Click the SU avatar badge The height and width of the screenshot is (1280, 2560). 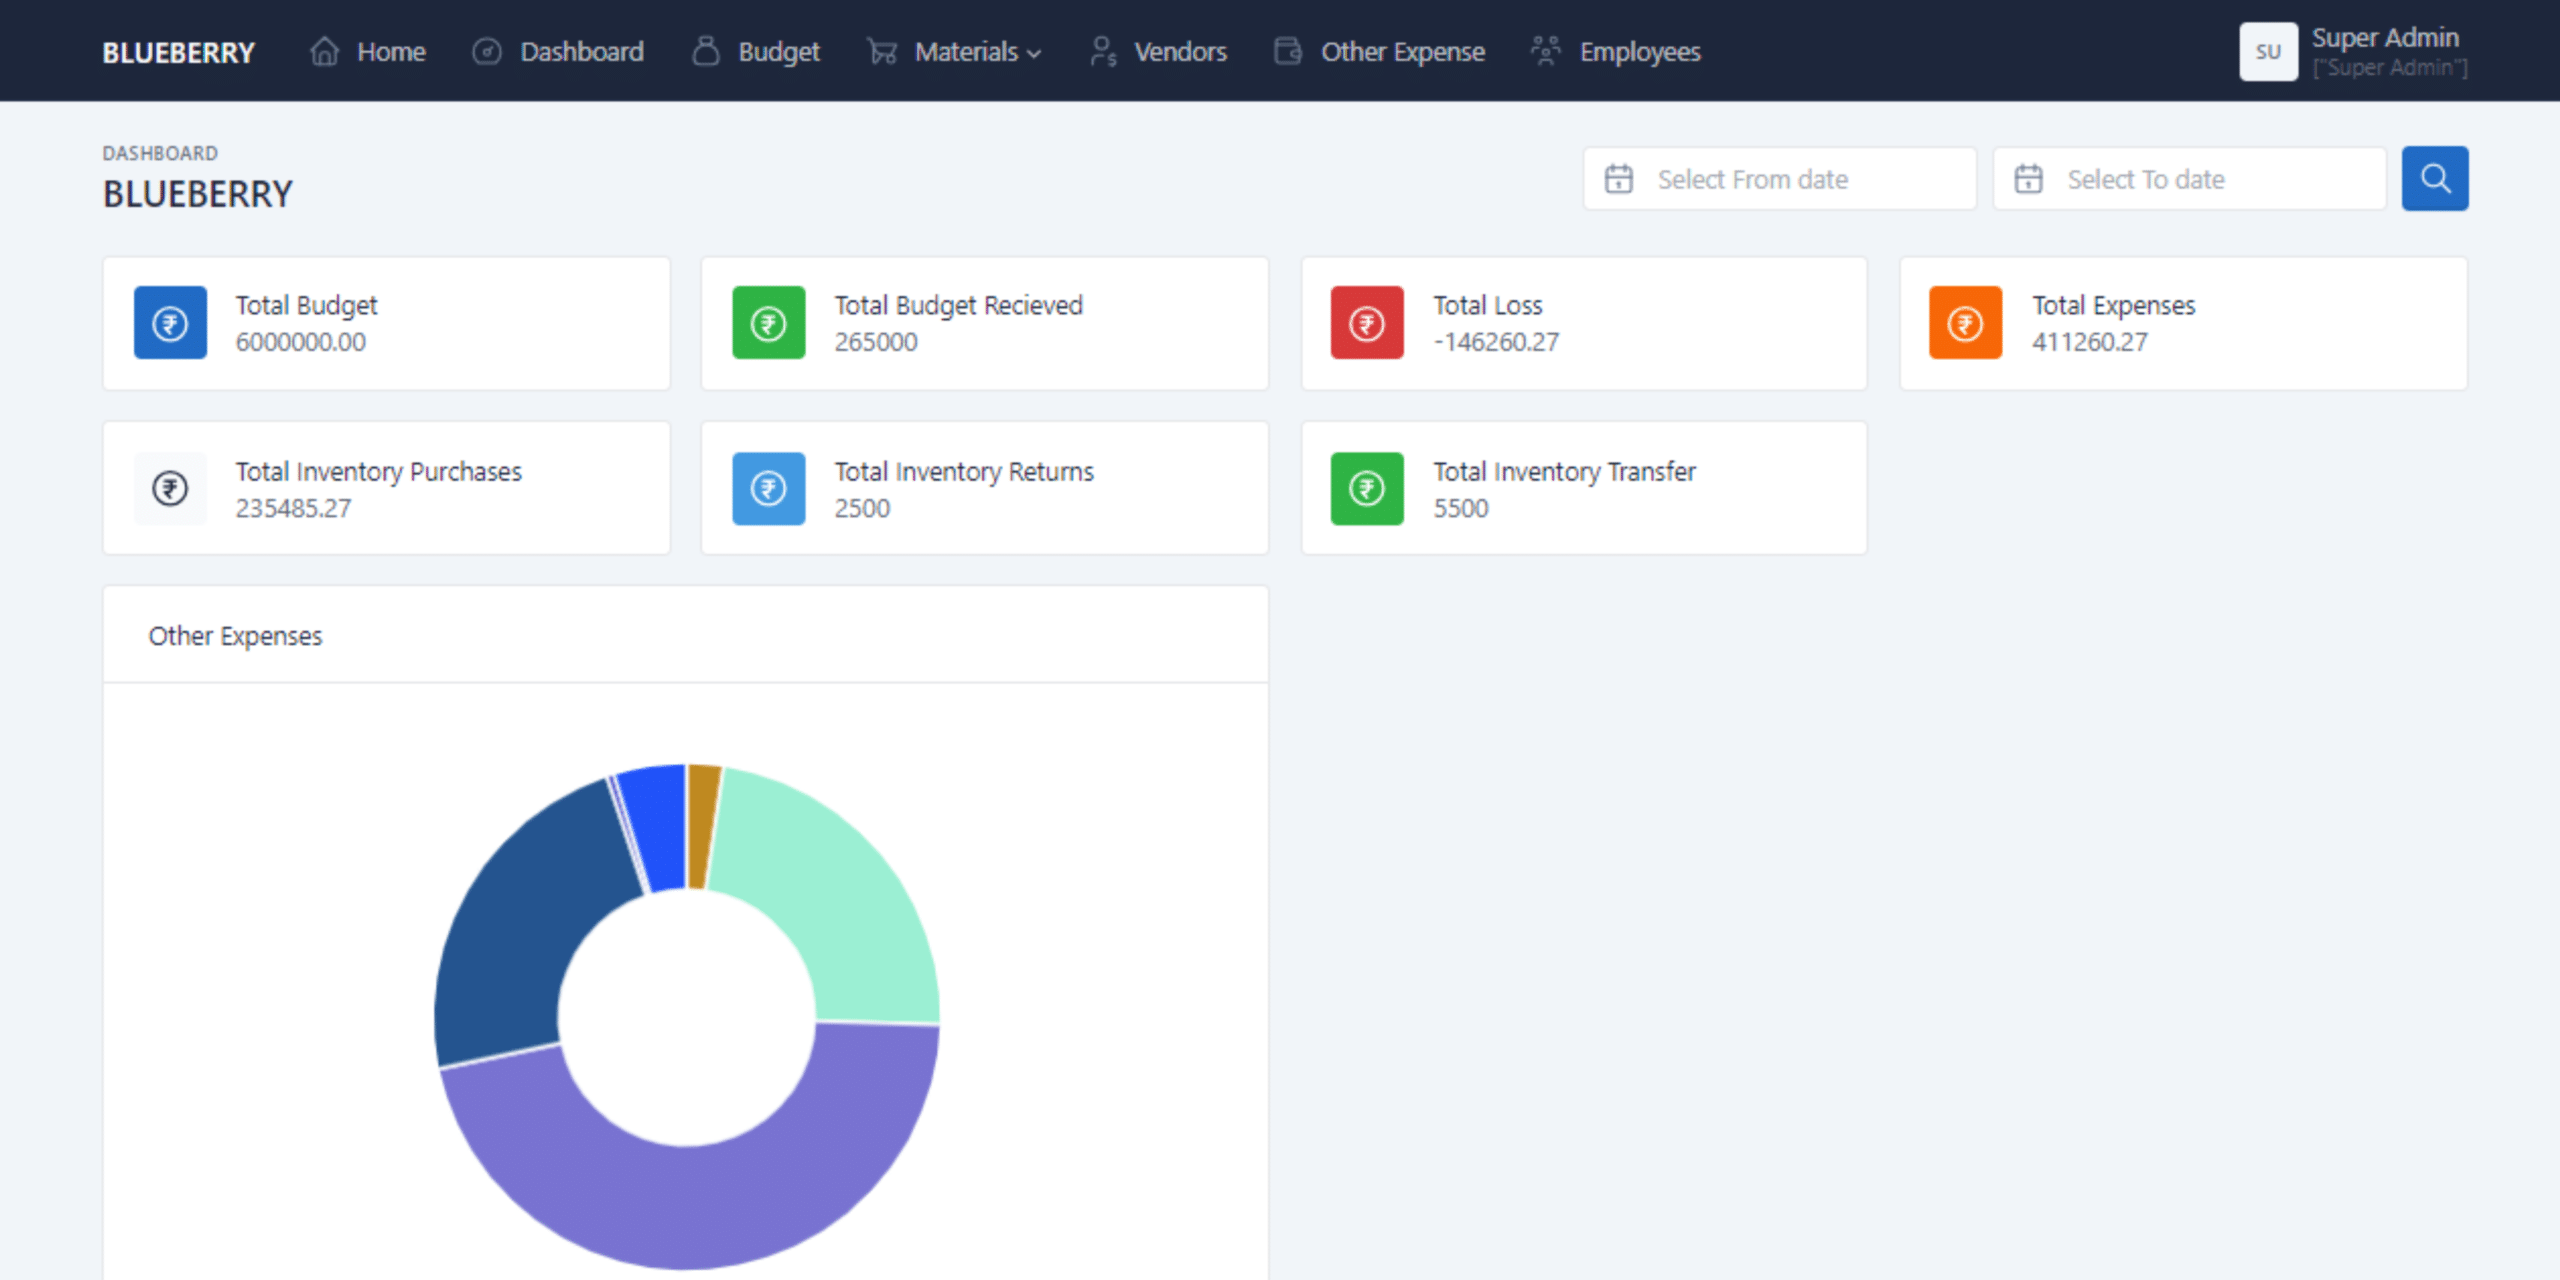coord(2269,51)
